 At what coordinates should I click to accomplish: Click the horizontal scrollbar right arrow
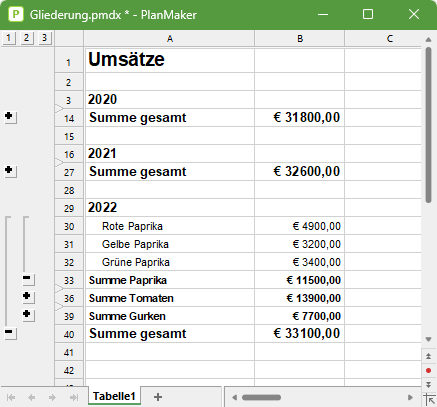tap(410, 397)
